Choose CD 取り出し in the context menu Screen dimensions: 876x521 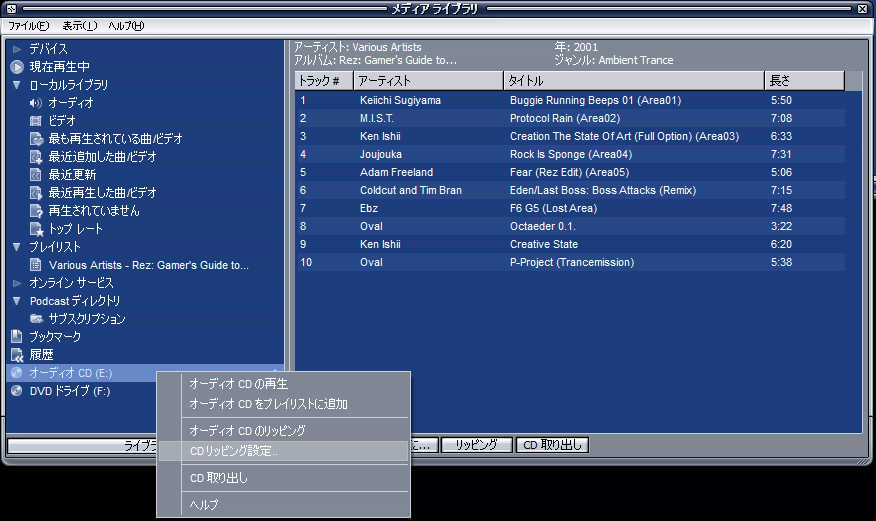point(283,478)
